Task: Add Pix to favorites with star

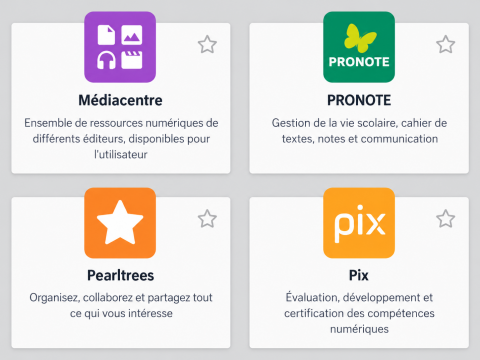Action: [x=446, y=219]
